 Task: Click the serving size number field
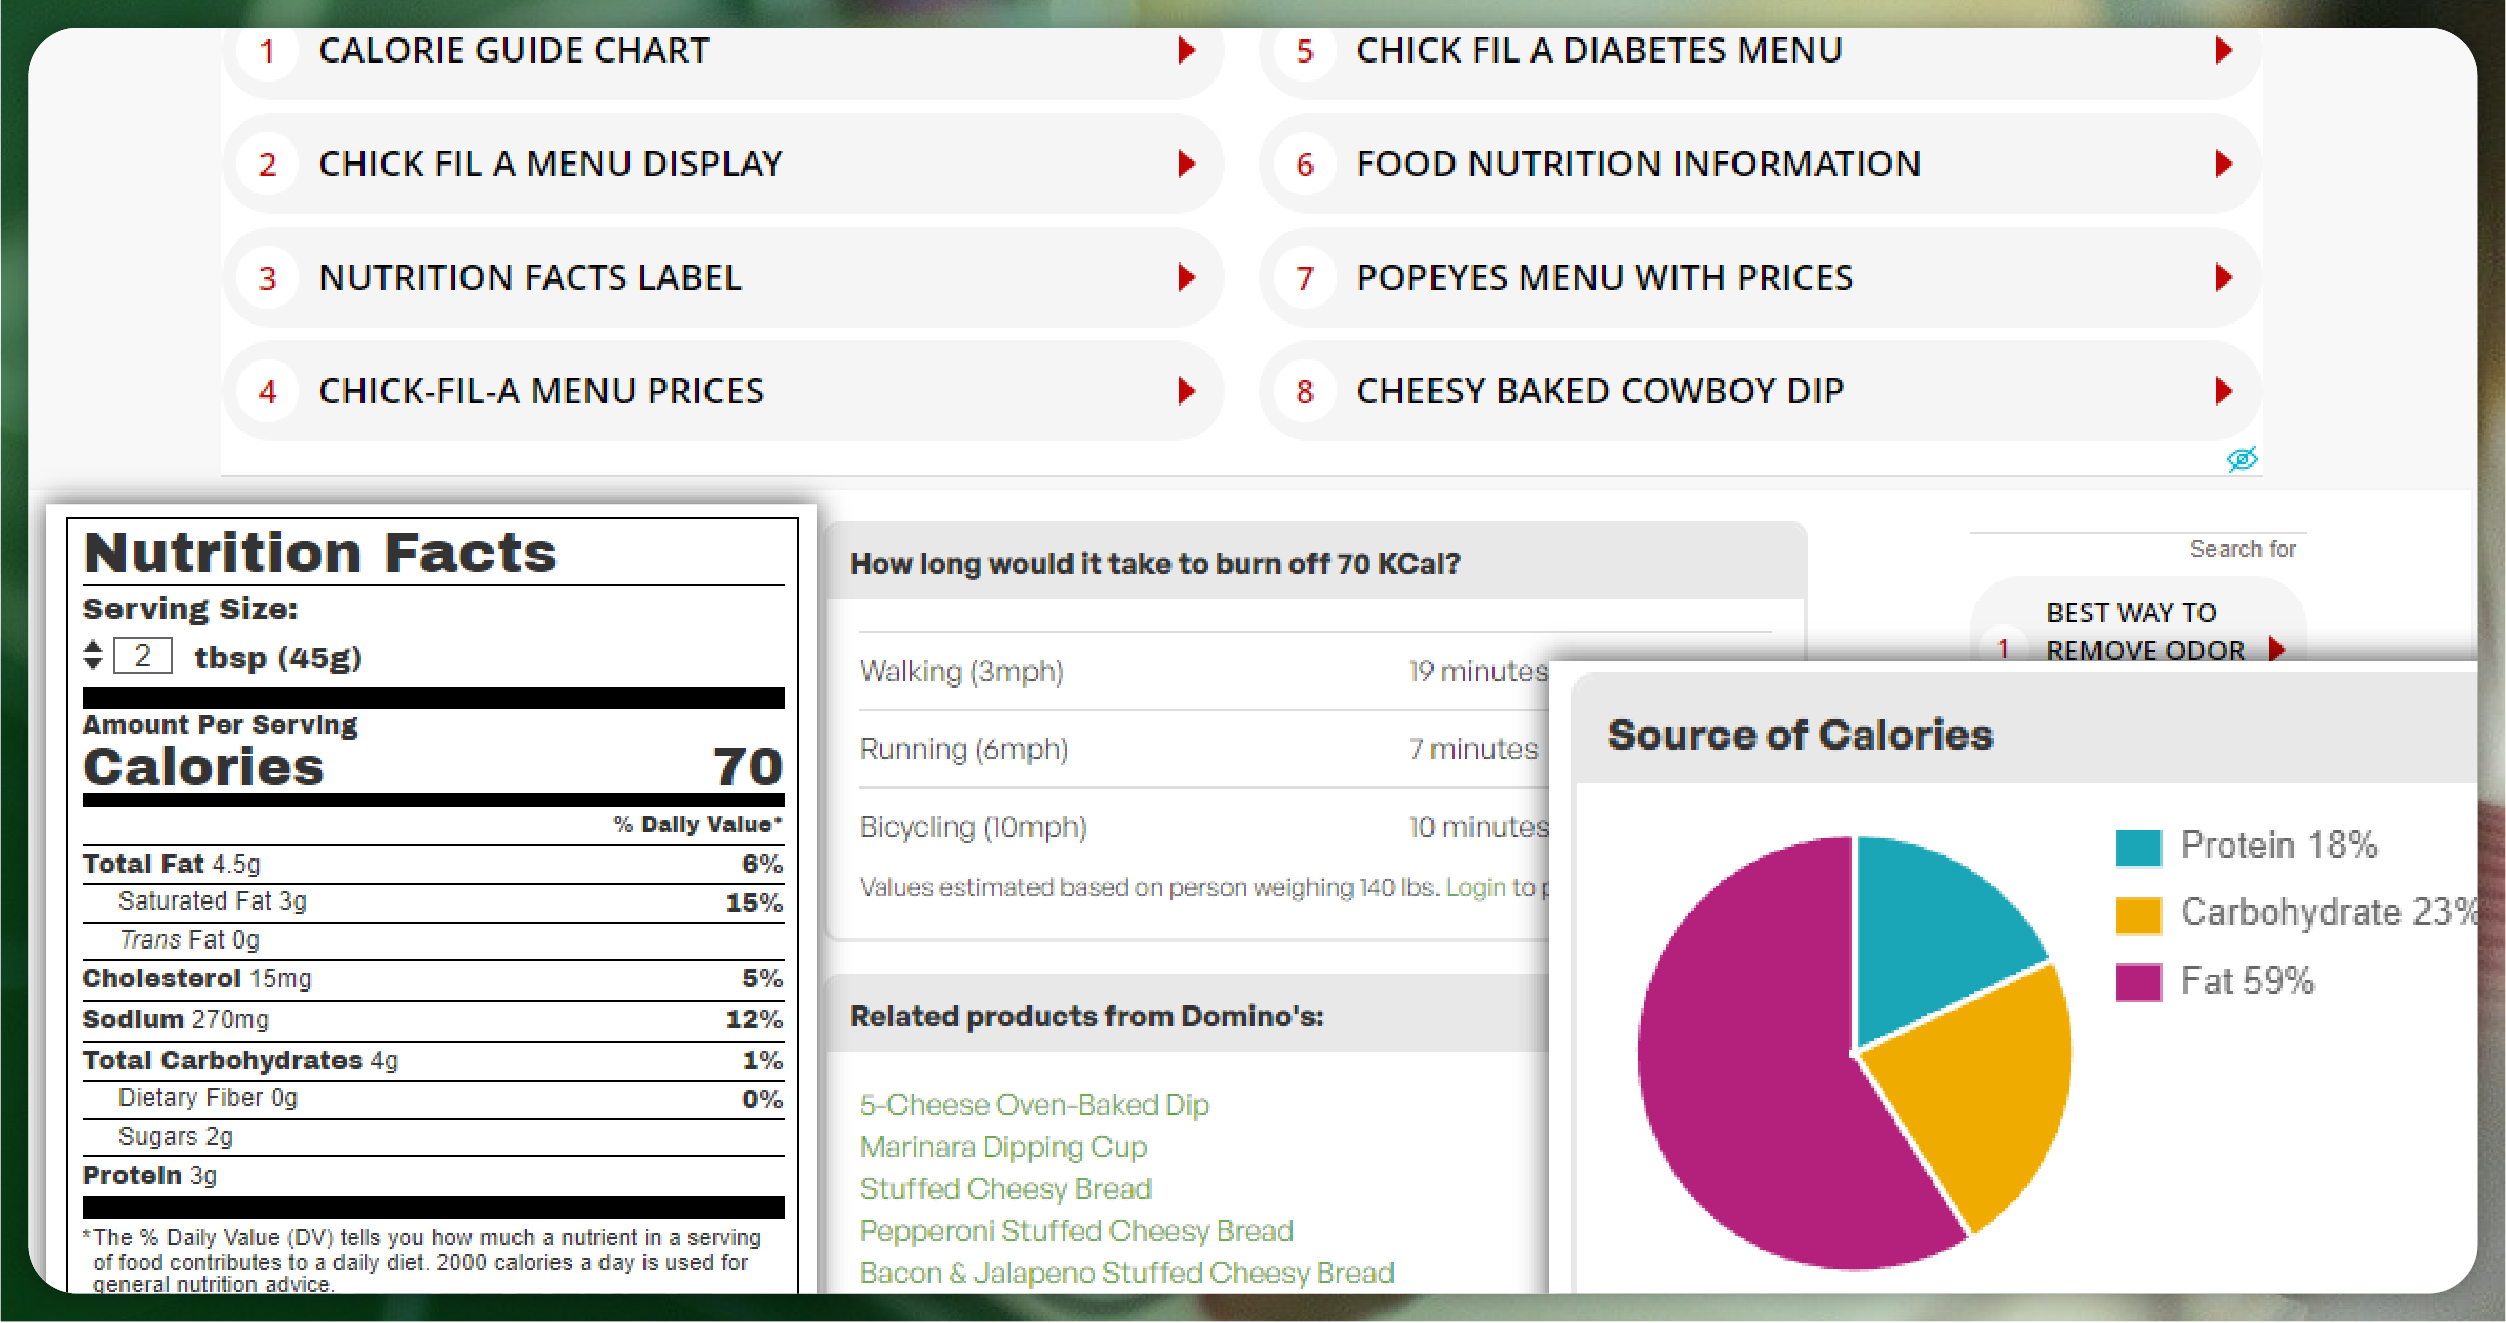click(x=143, y=656)
